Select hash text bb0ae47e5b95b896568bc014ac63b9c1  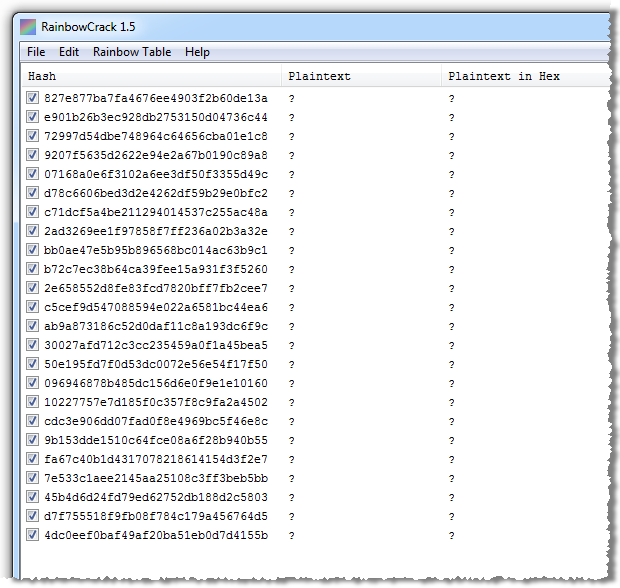[x=156, y=250]
